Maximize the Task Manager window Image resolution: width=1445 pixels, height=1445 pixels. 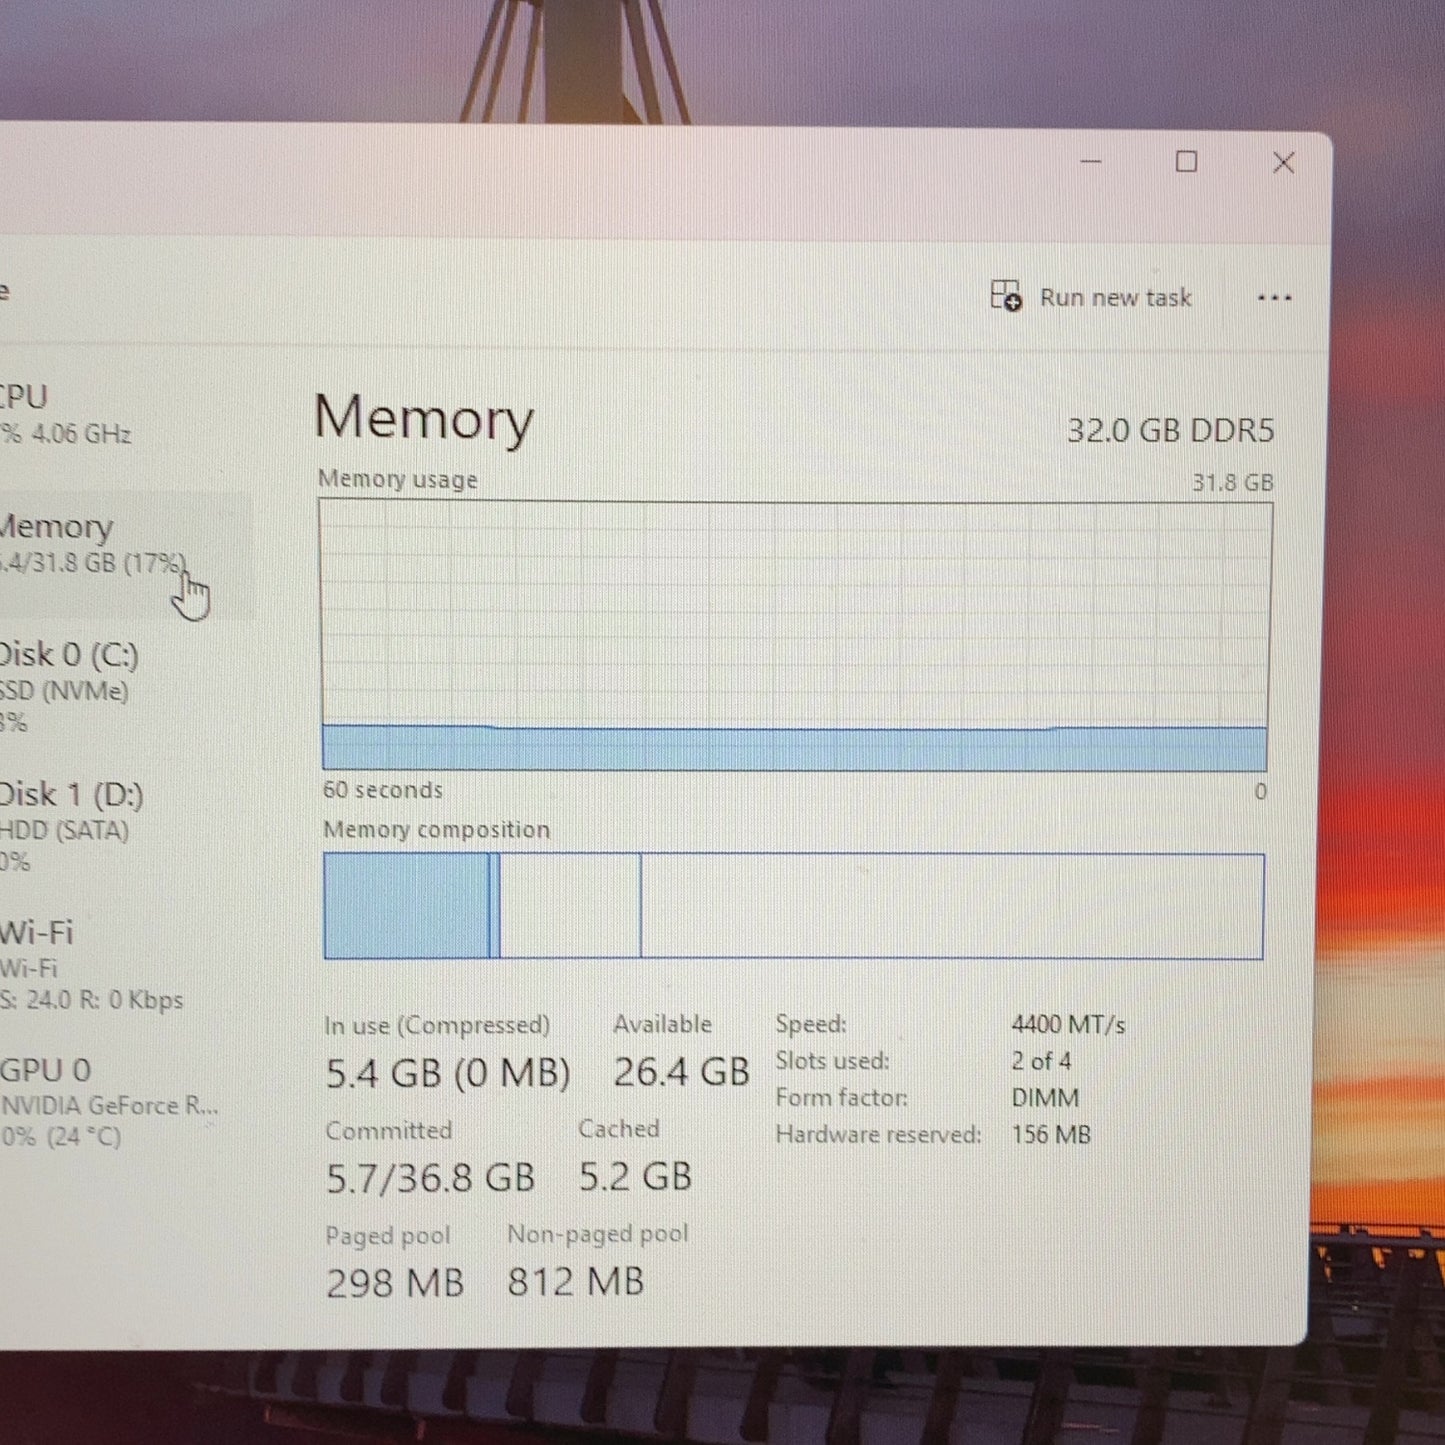click(1186, 161)
